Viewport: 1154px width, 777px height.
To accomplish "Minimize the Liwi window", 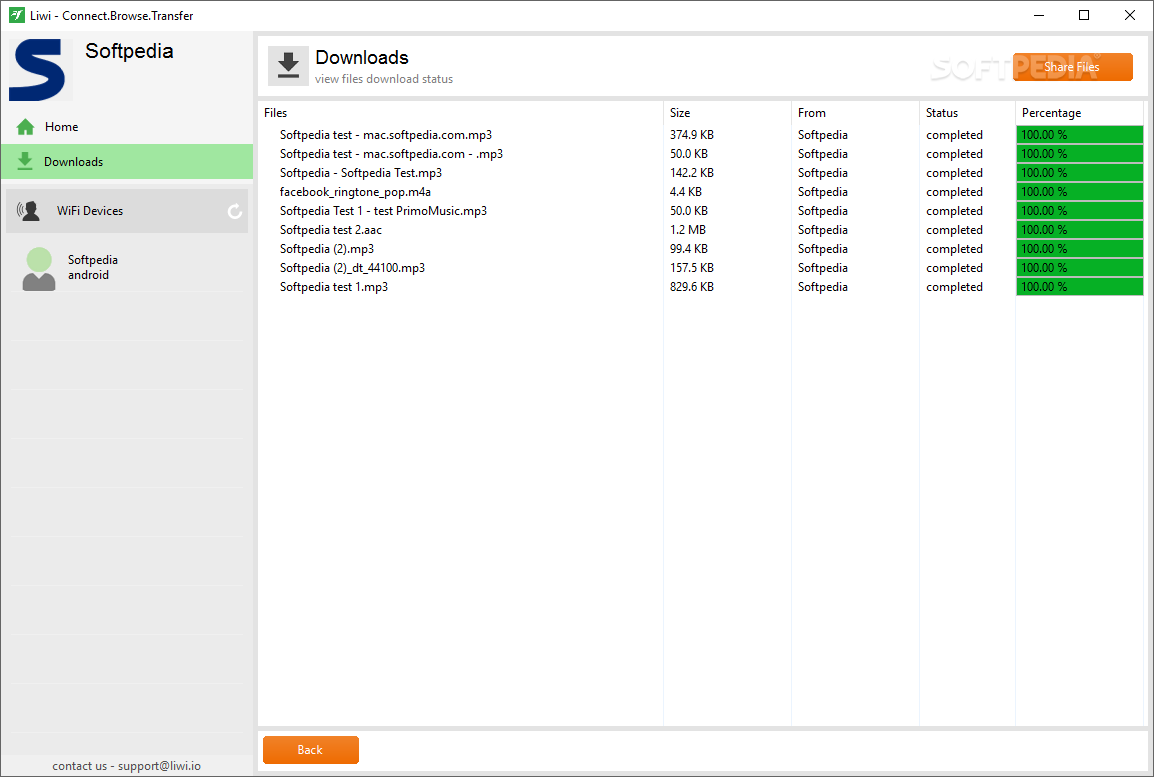I will [x=1039, y=15].
